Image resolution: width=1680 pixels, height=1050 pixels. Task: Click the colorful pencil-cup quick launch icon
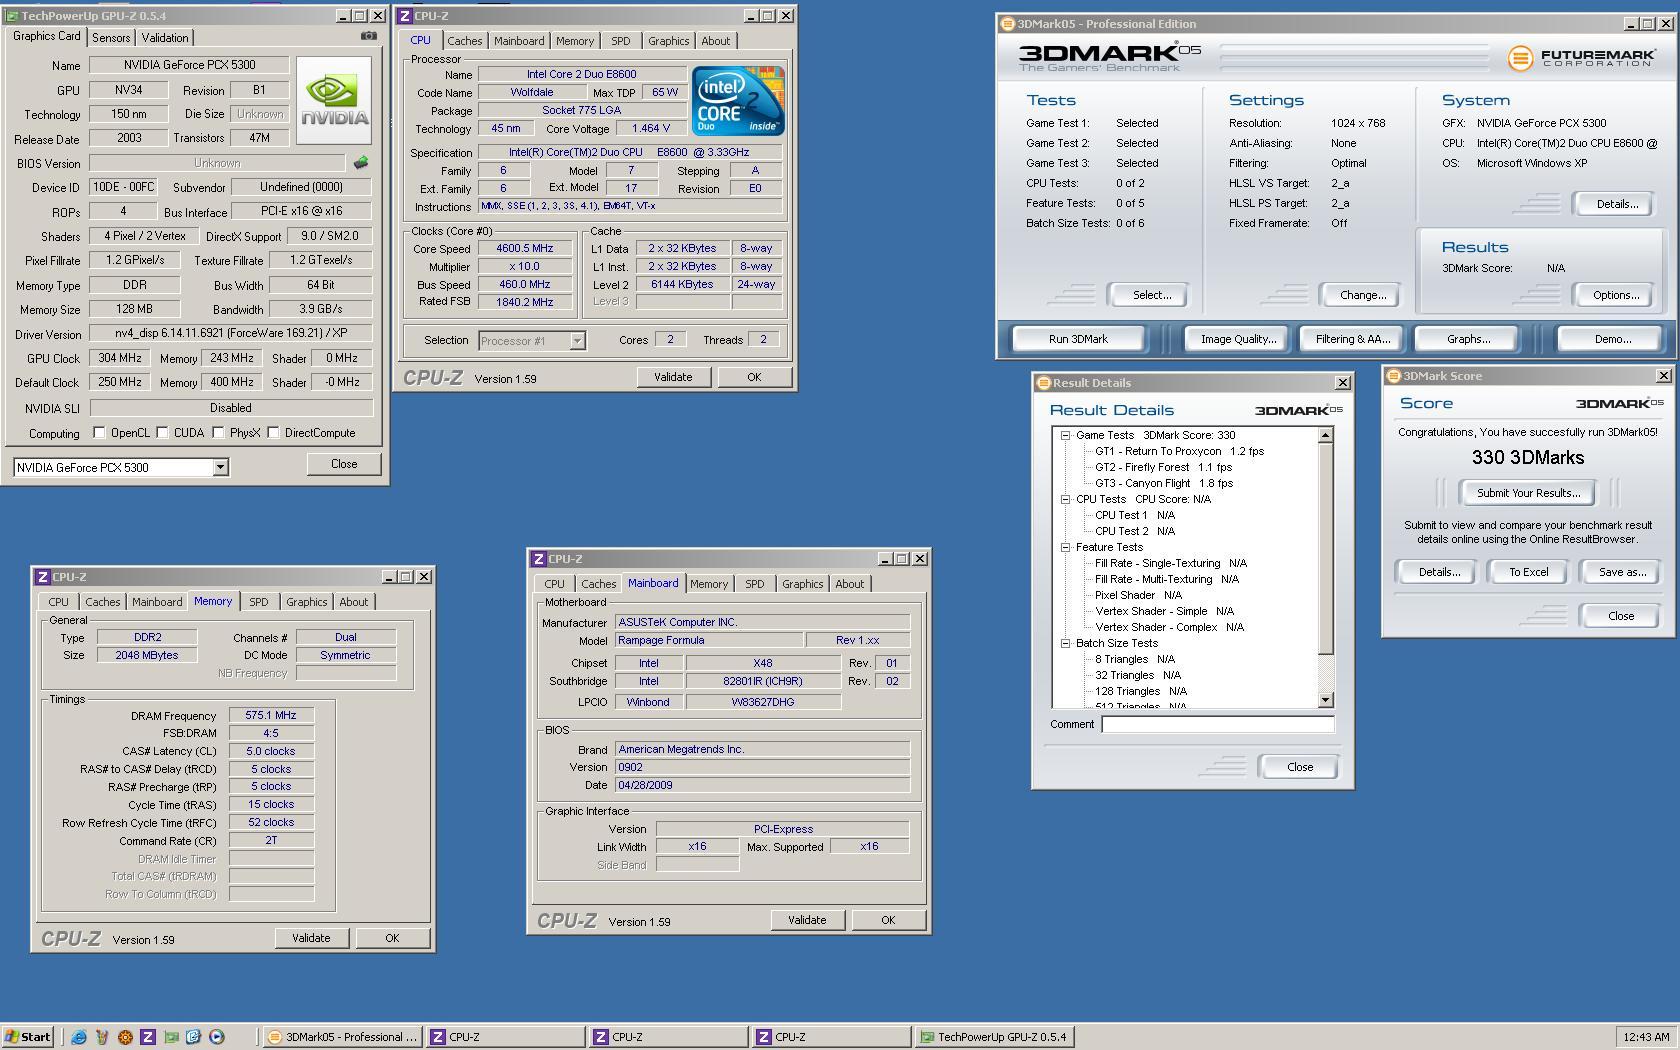pos(102,1037)
